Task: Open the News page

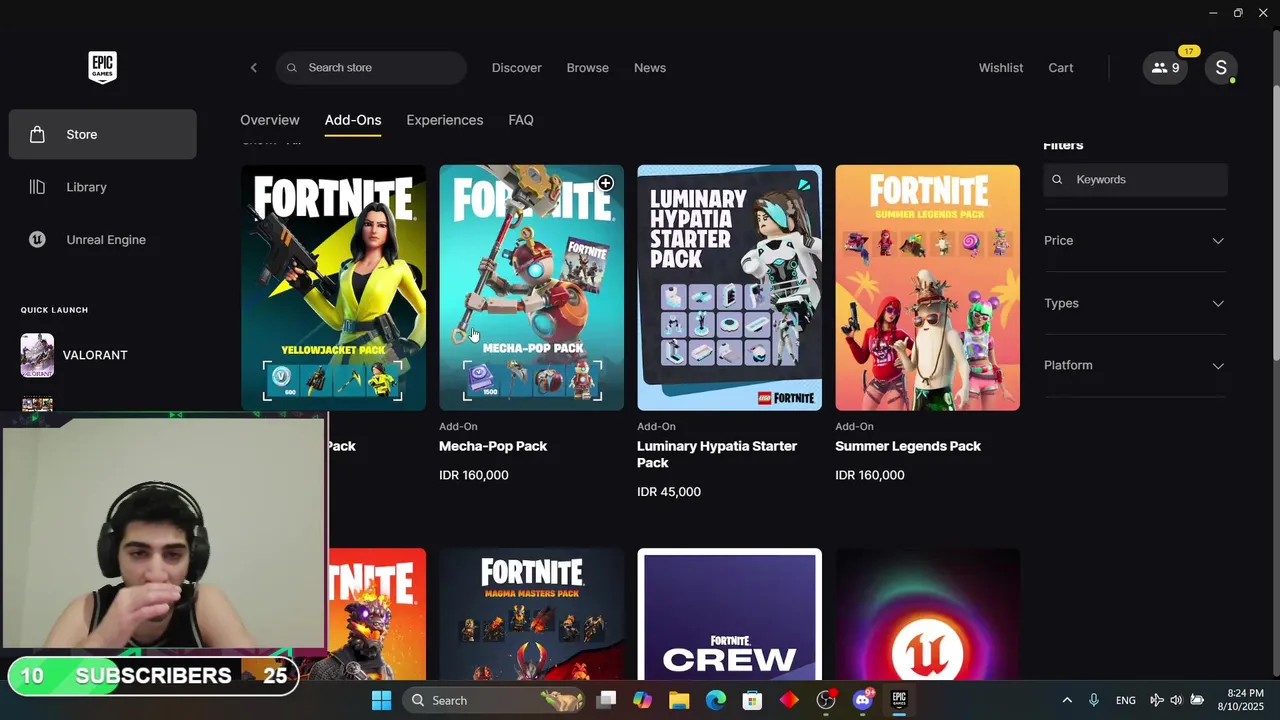Action: coord(650,68)
